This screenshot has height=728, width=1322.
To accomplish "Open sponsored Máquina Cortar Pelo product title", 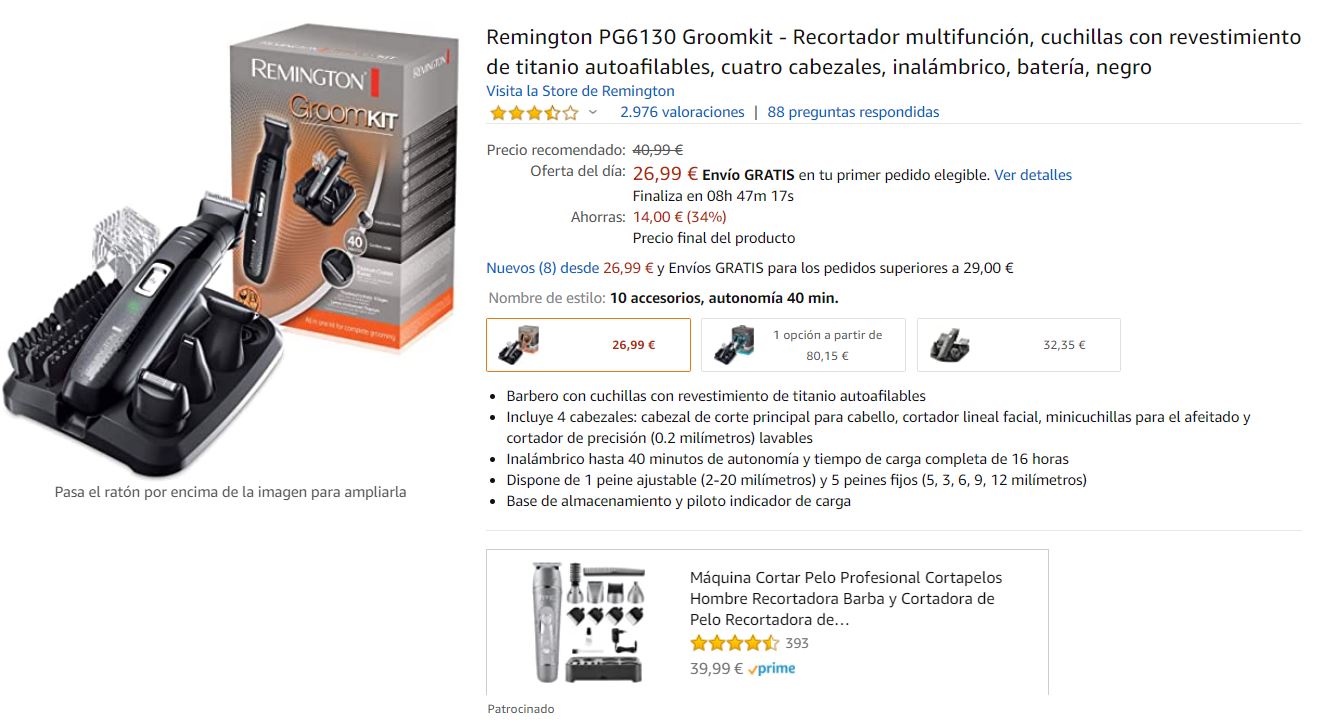I will coord(846,598).
